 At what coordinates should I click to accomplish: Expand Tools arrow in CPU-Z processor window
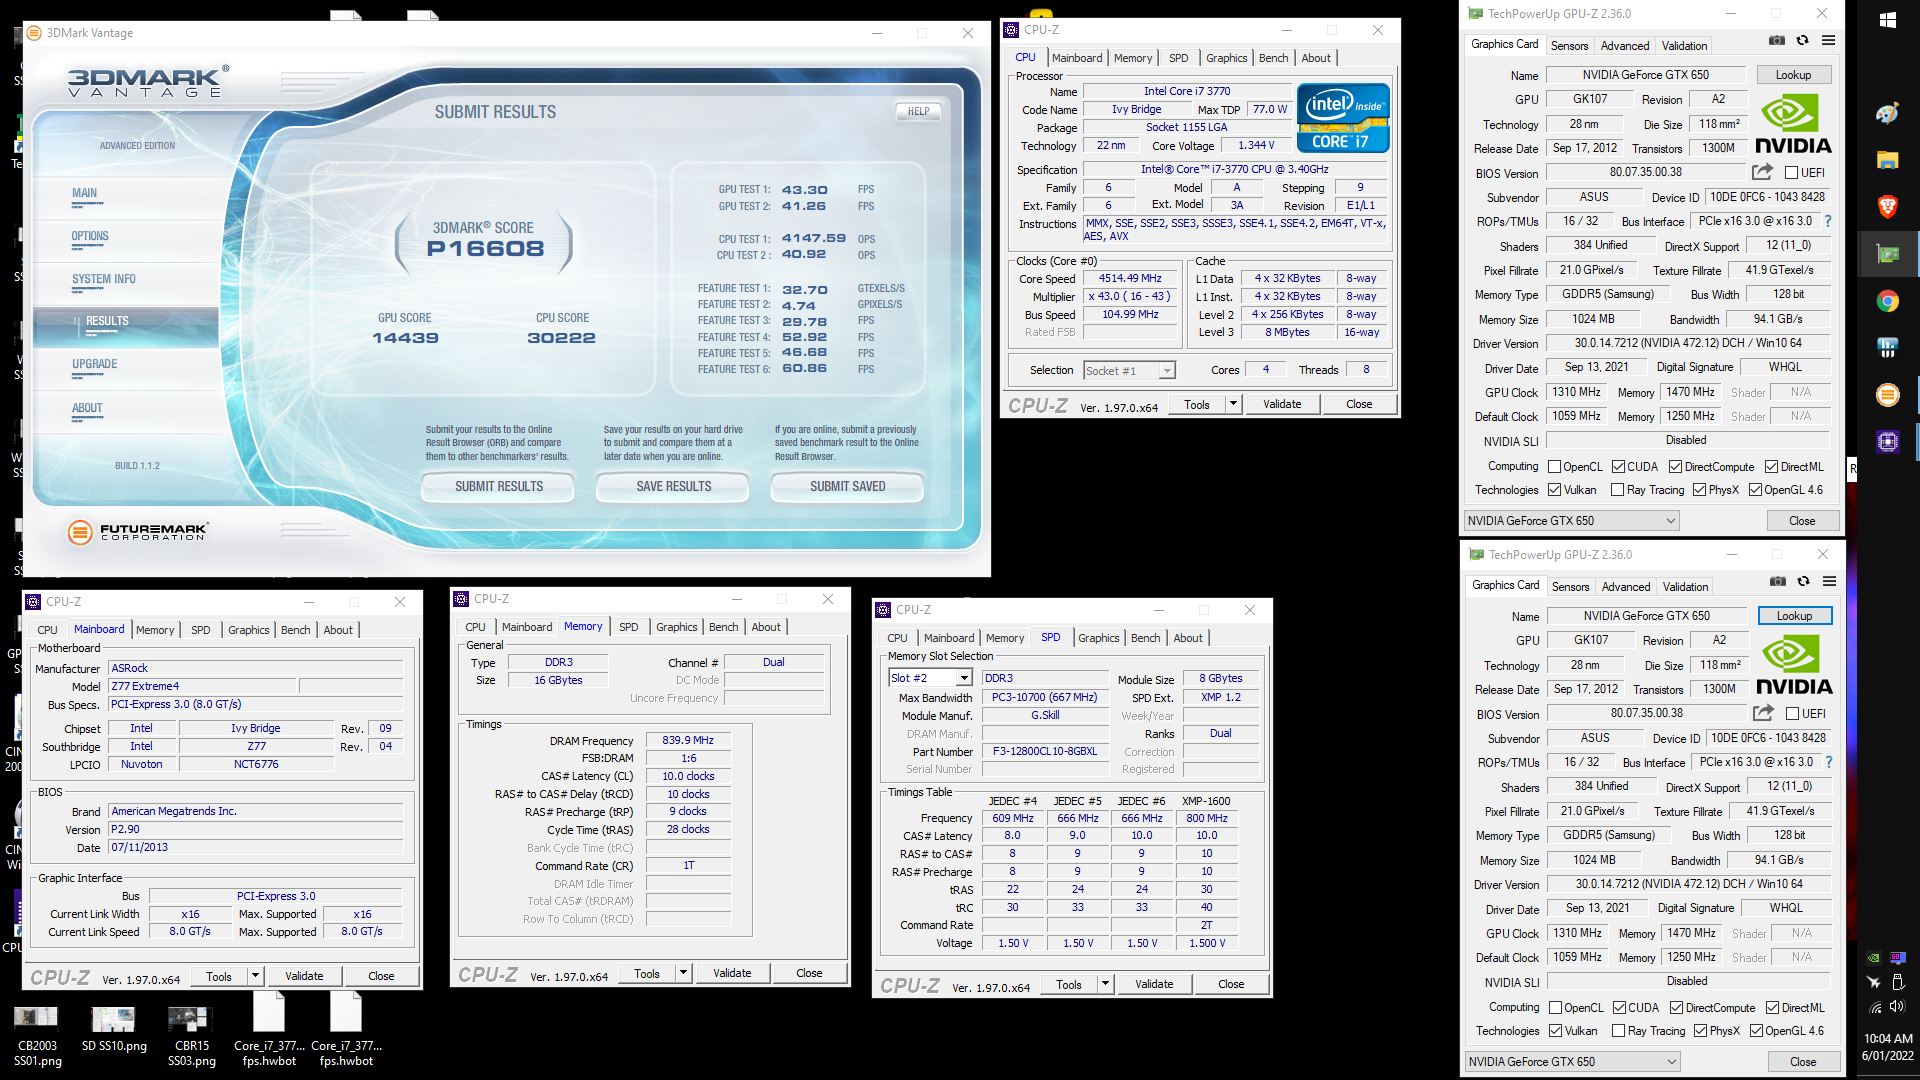1233,404
